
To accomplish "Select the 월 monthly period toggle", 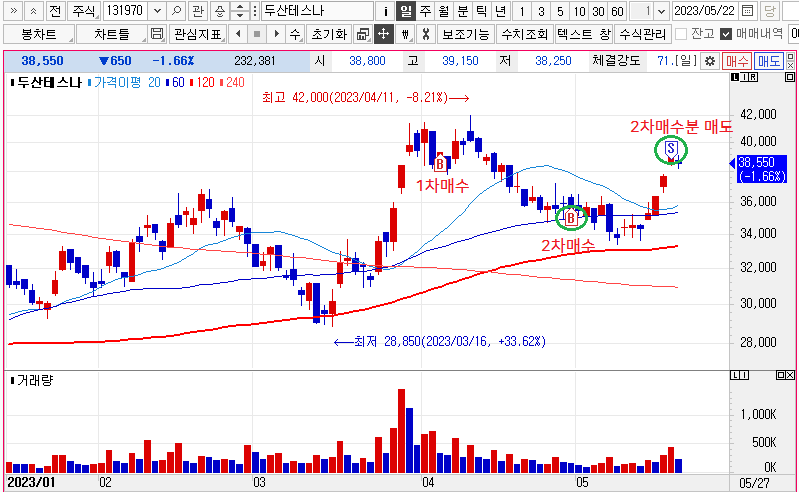I will pyautogui.click(x=444, y=11).
